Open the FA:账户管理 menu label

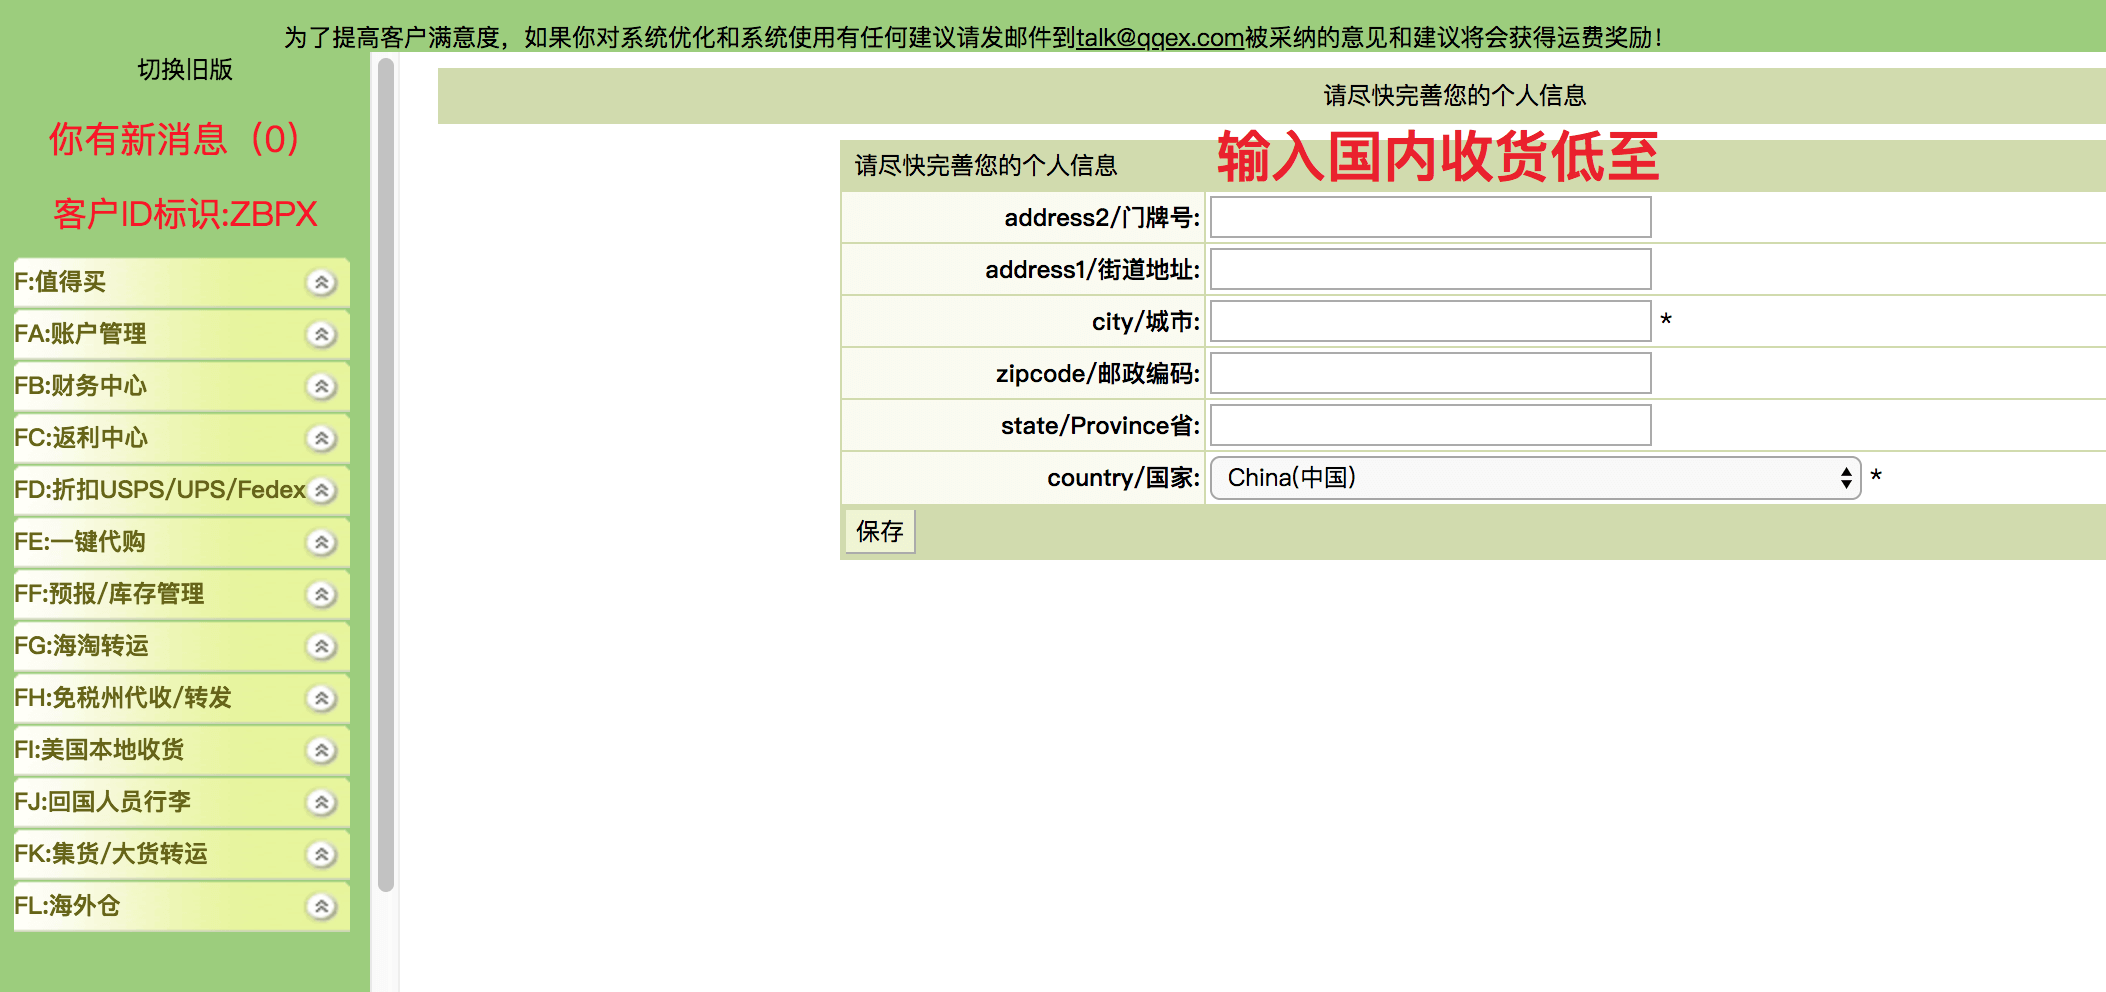[x=80, y=334]
